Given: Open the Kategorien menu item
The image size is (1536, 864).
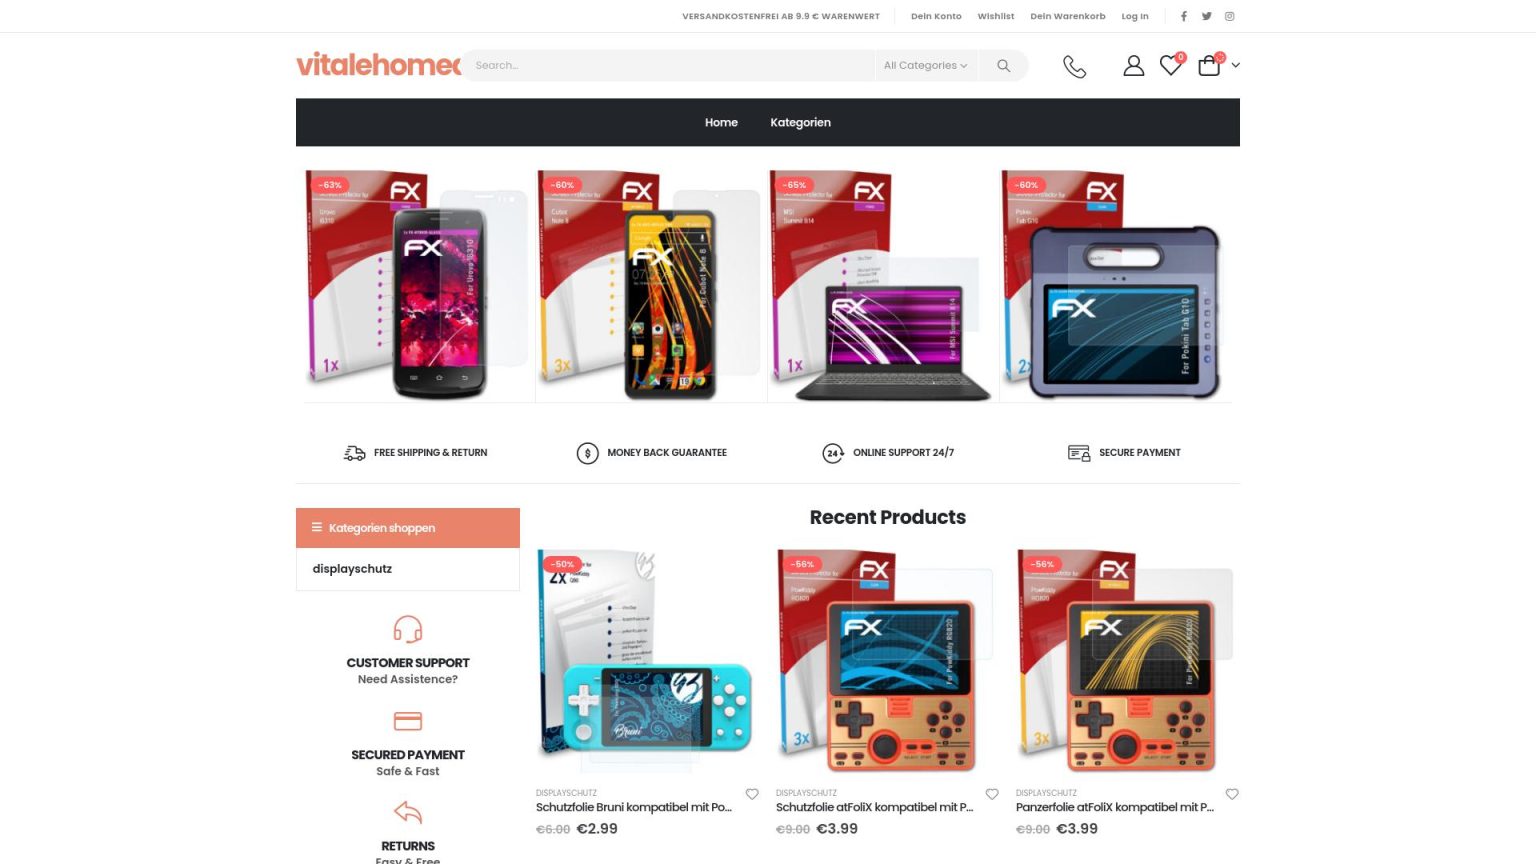Looking at the screenshot, I should coord(800,122).
